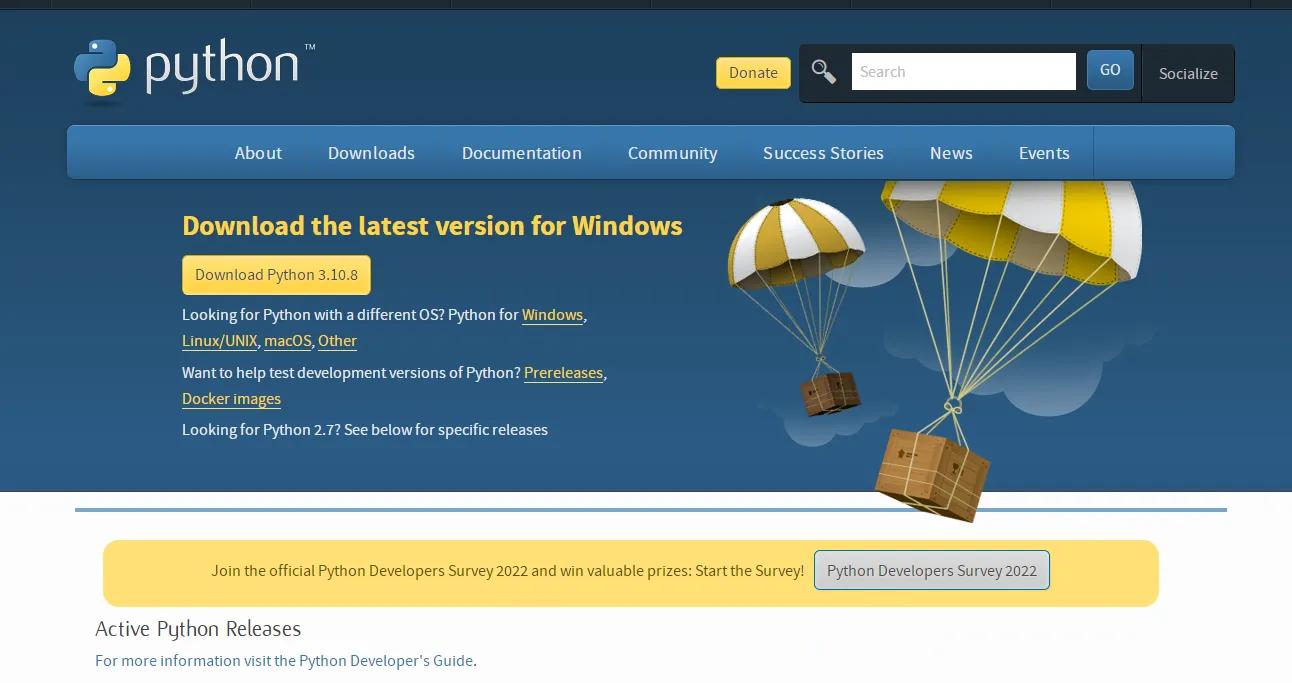Click the magnifying glass search icon

coord(824,72)
